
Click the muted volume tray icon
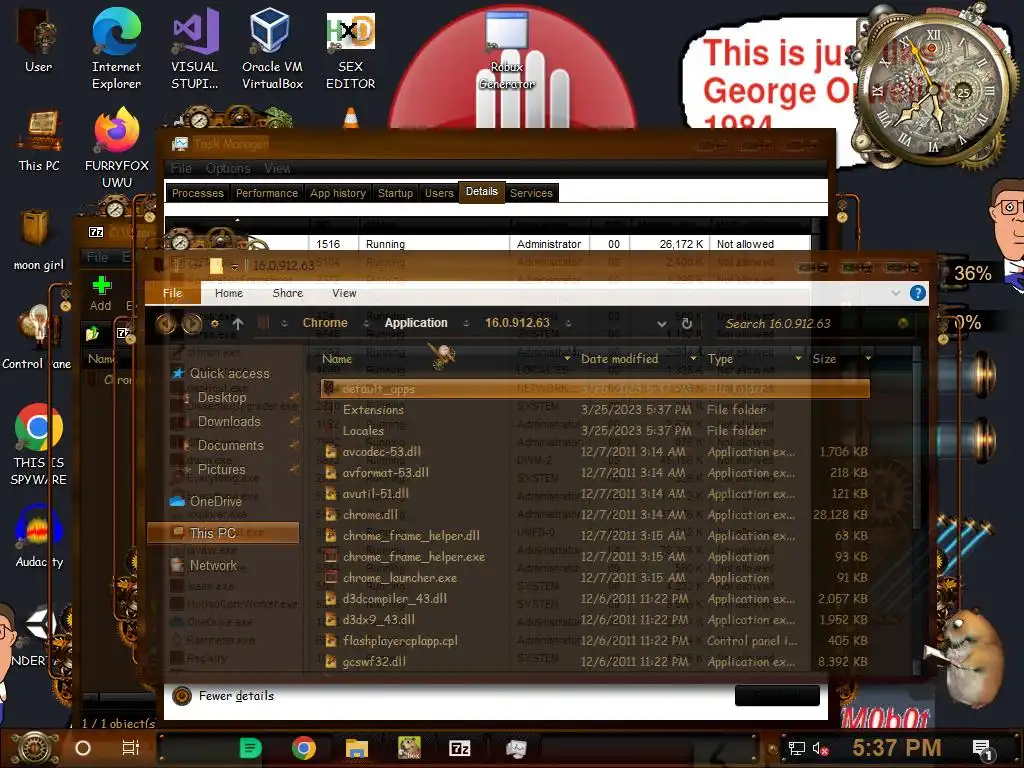(820, 748)
